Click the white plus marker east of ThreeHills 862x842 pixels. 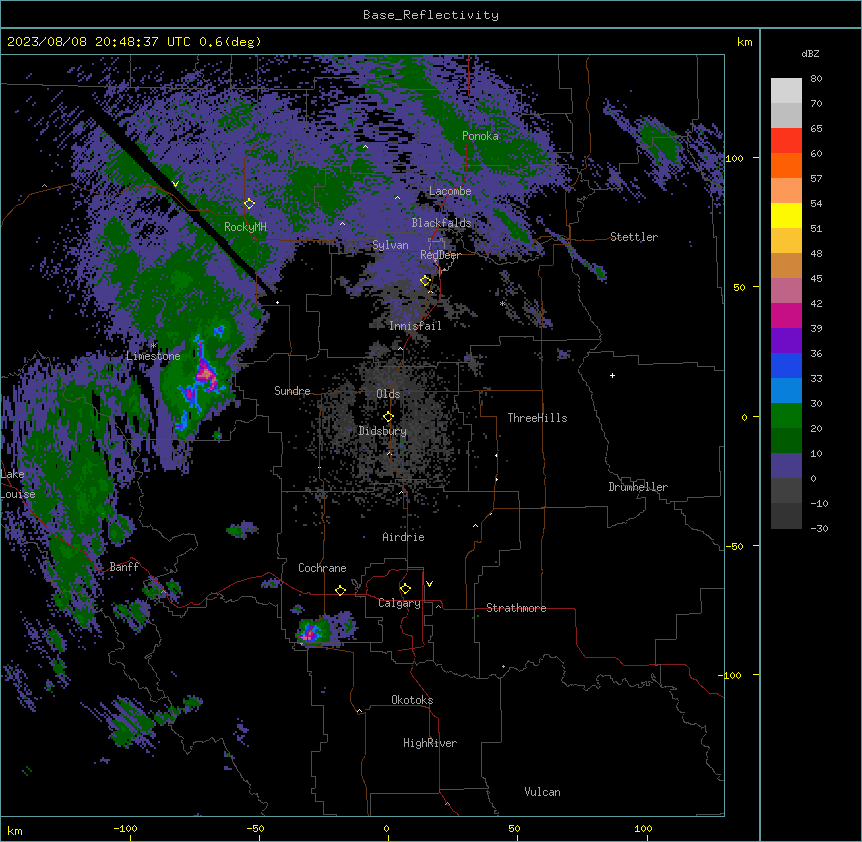[x=612, y=375]
